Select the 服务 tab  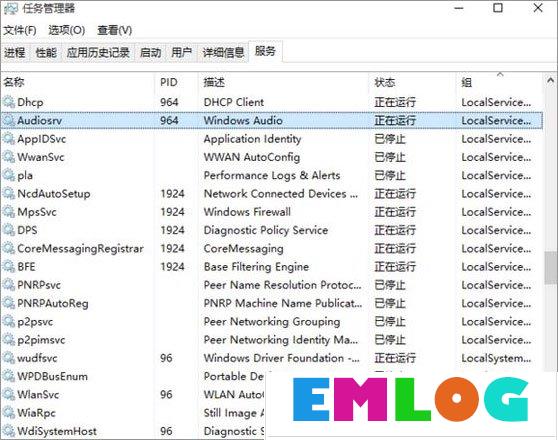click(x=265, y=52)
